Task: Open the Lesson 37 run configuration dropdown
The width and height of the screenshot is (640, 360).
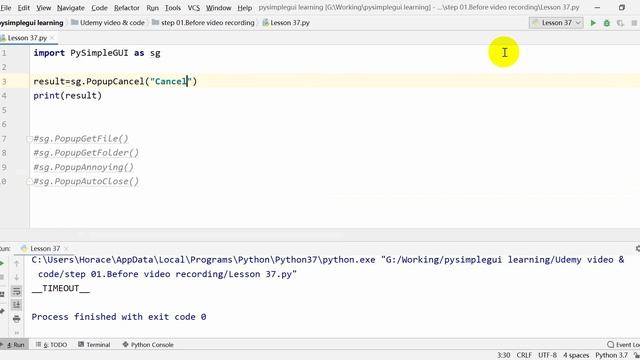Action: 556,23
